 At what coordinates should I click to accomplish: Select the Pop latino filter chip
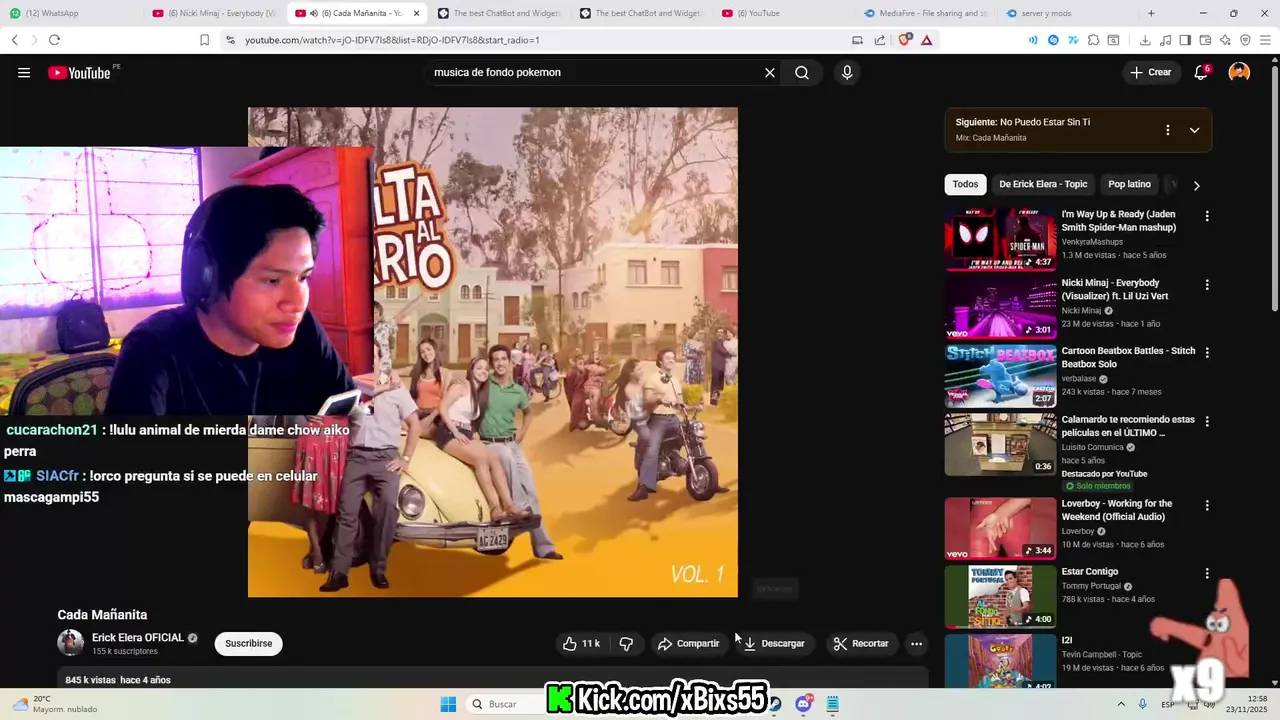(x=1129, y=184)
